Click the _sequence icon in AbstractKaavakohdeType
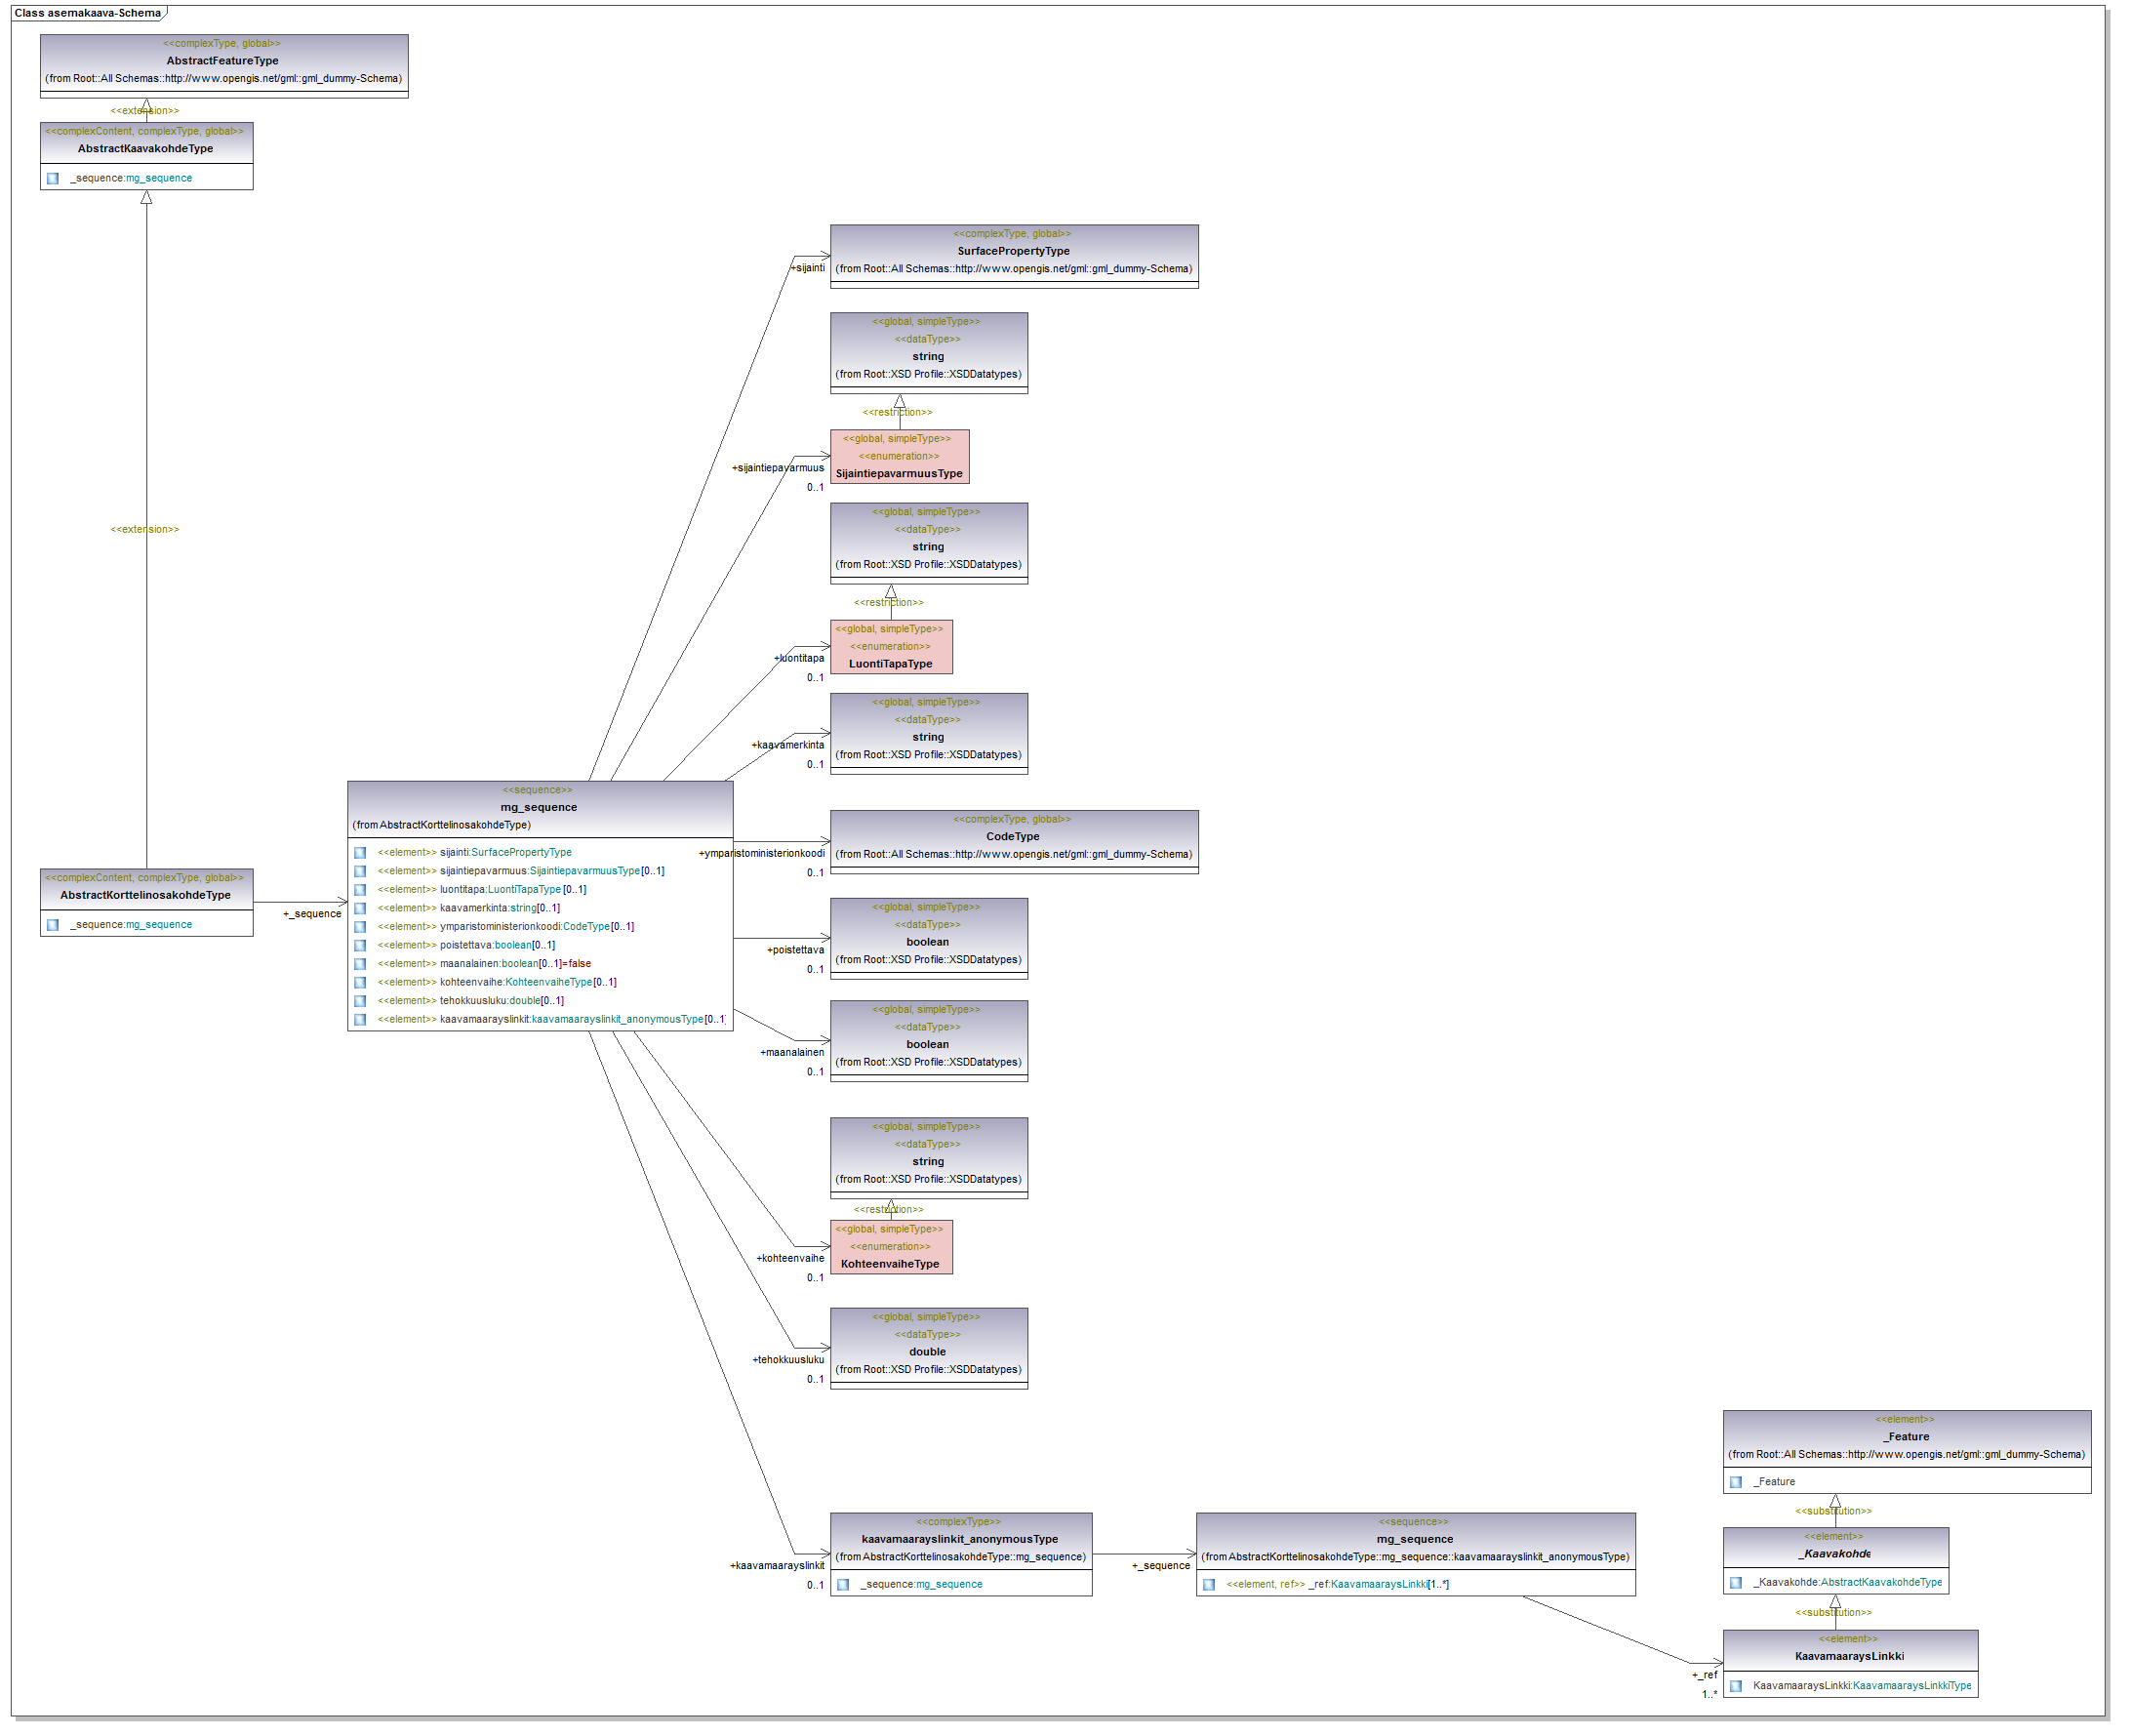 tap(53, 179)
